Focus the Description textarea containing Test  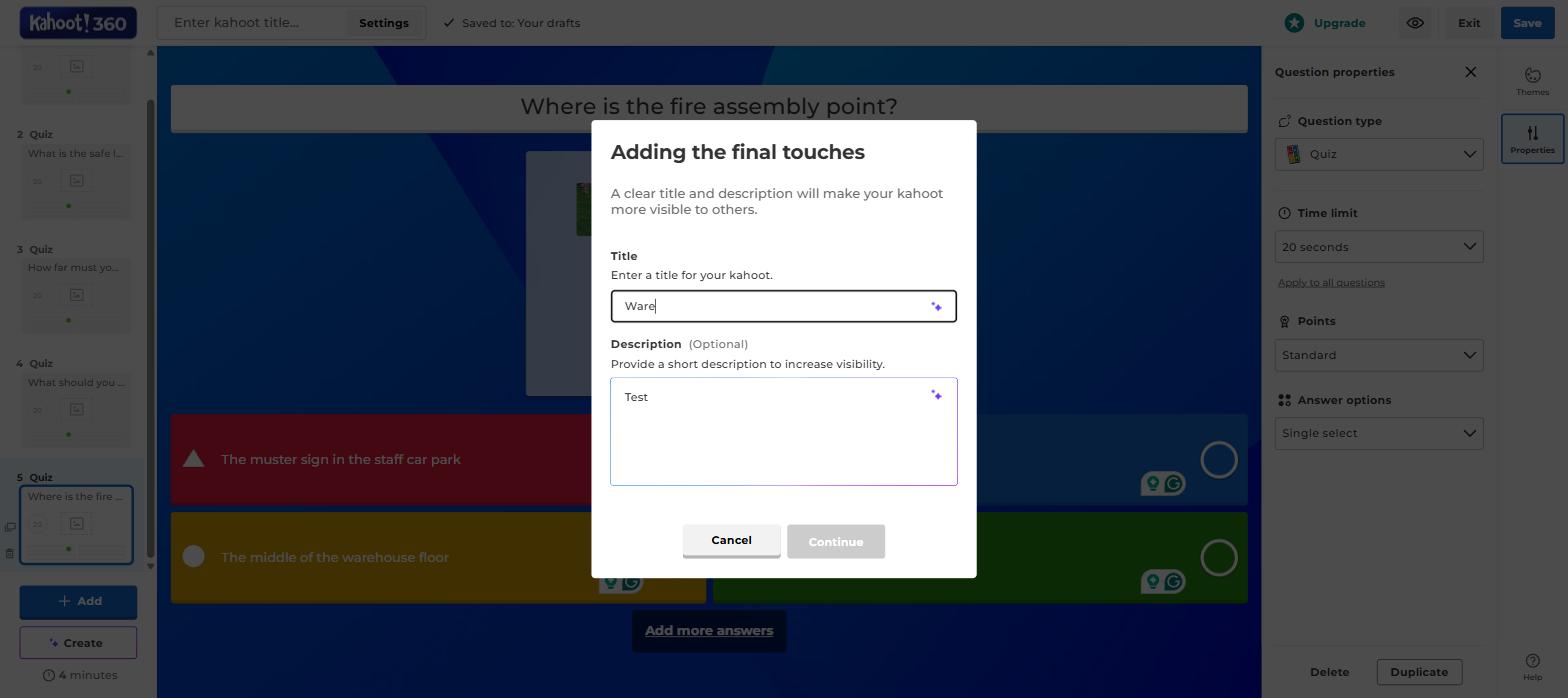[784, 431]
